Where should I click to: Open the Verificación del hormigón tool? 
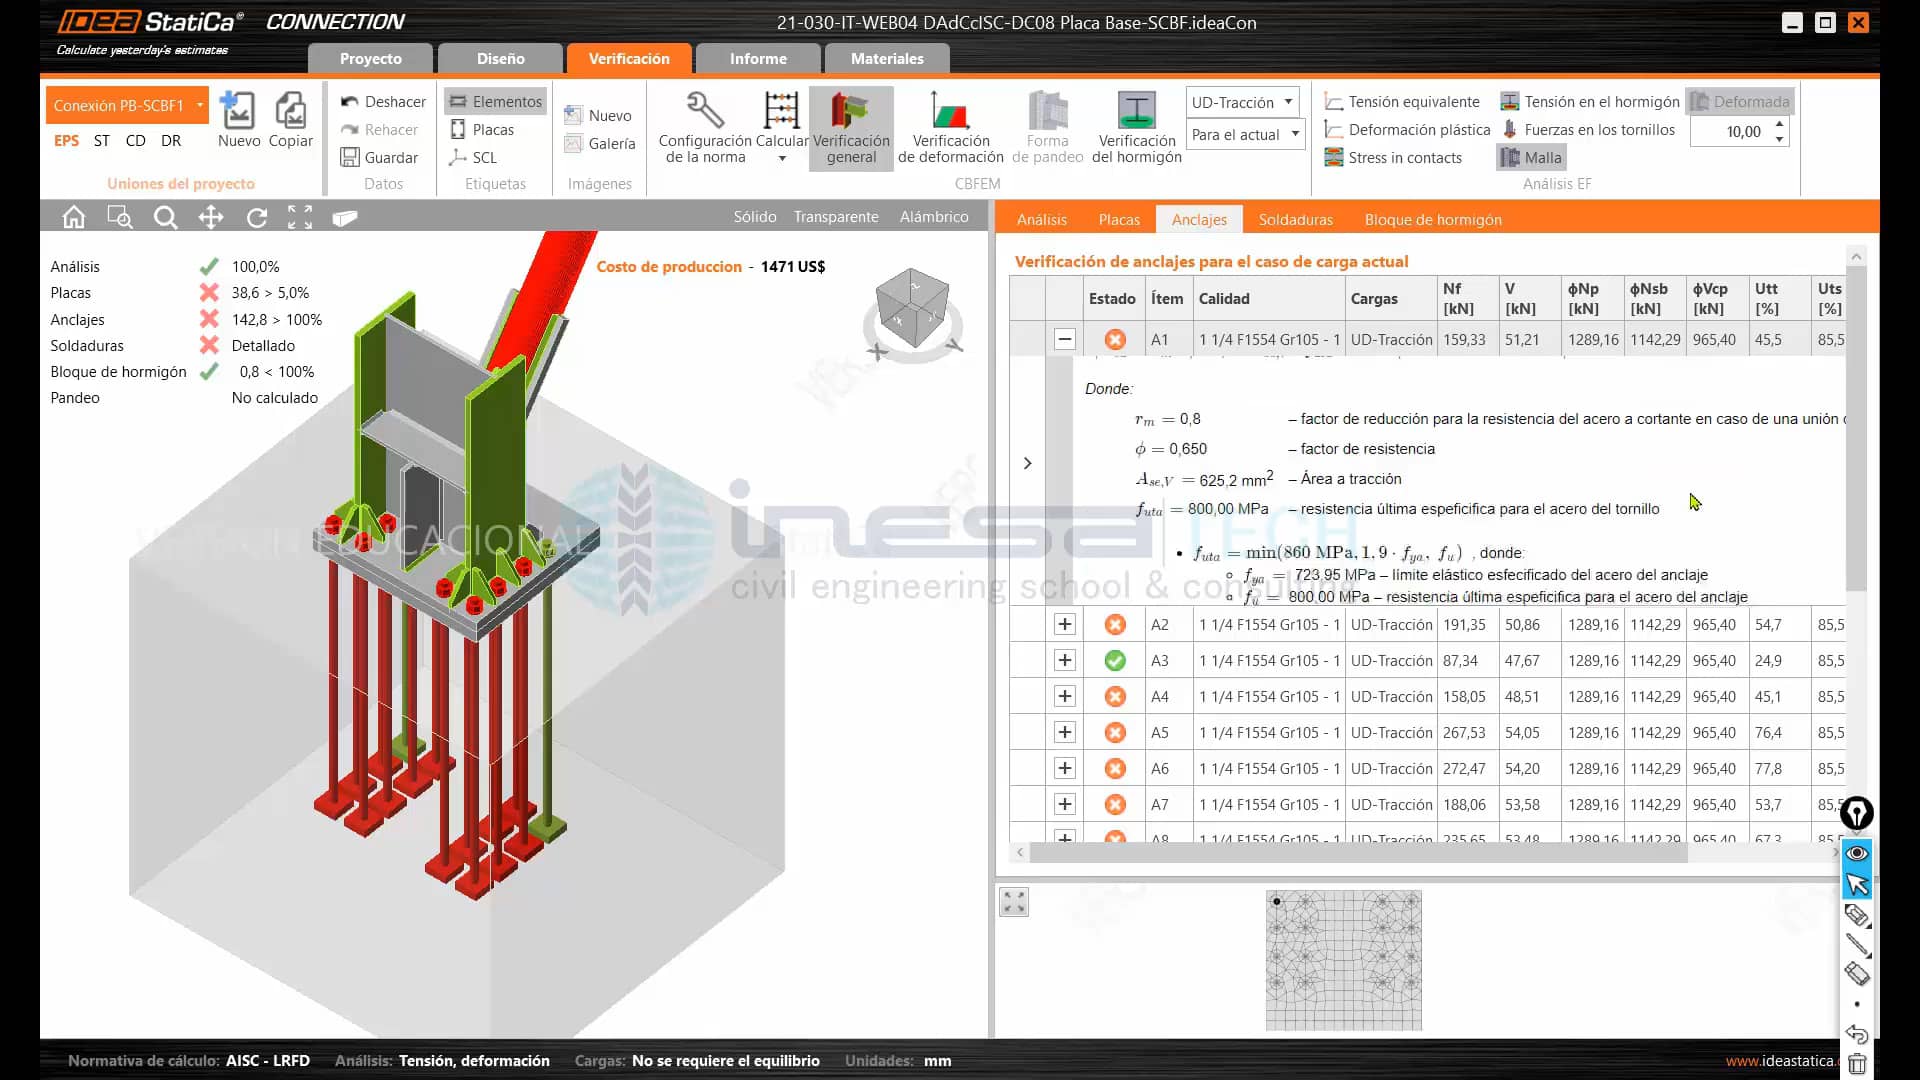[x=1136, y=128]
